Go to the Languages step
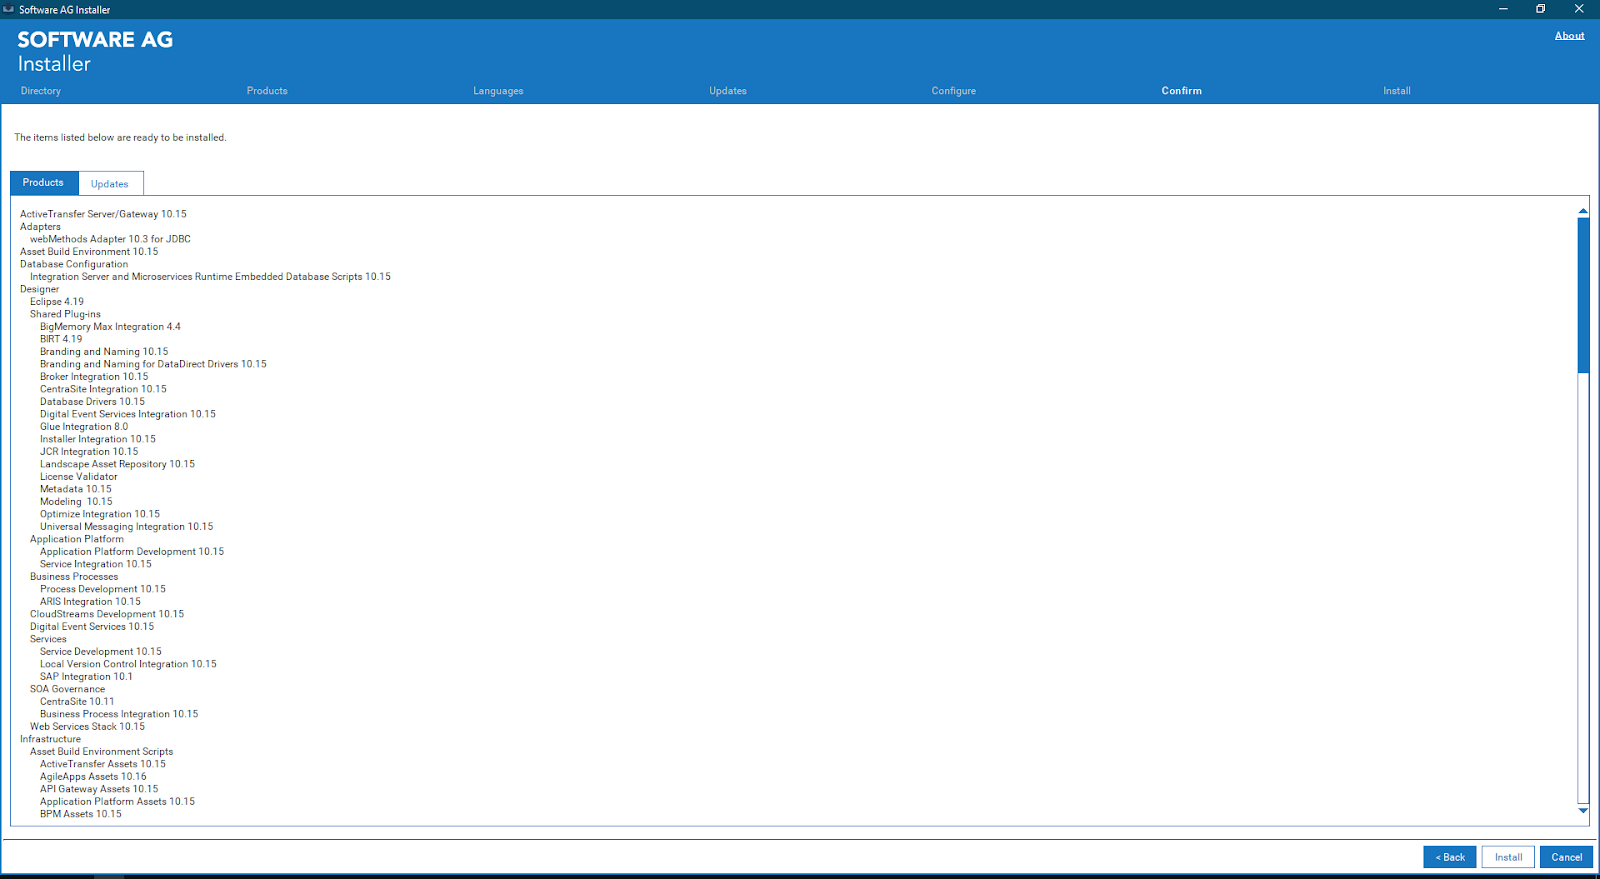Screen dimensions: 1600x879 pos(498,91)
